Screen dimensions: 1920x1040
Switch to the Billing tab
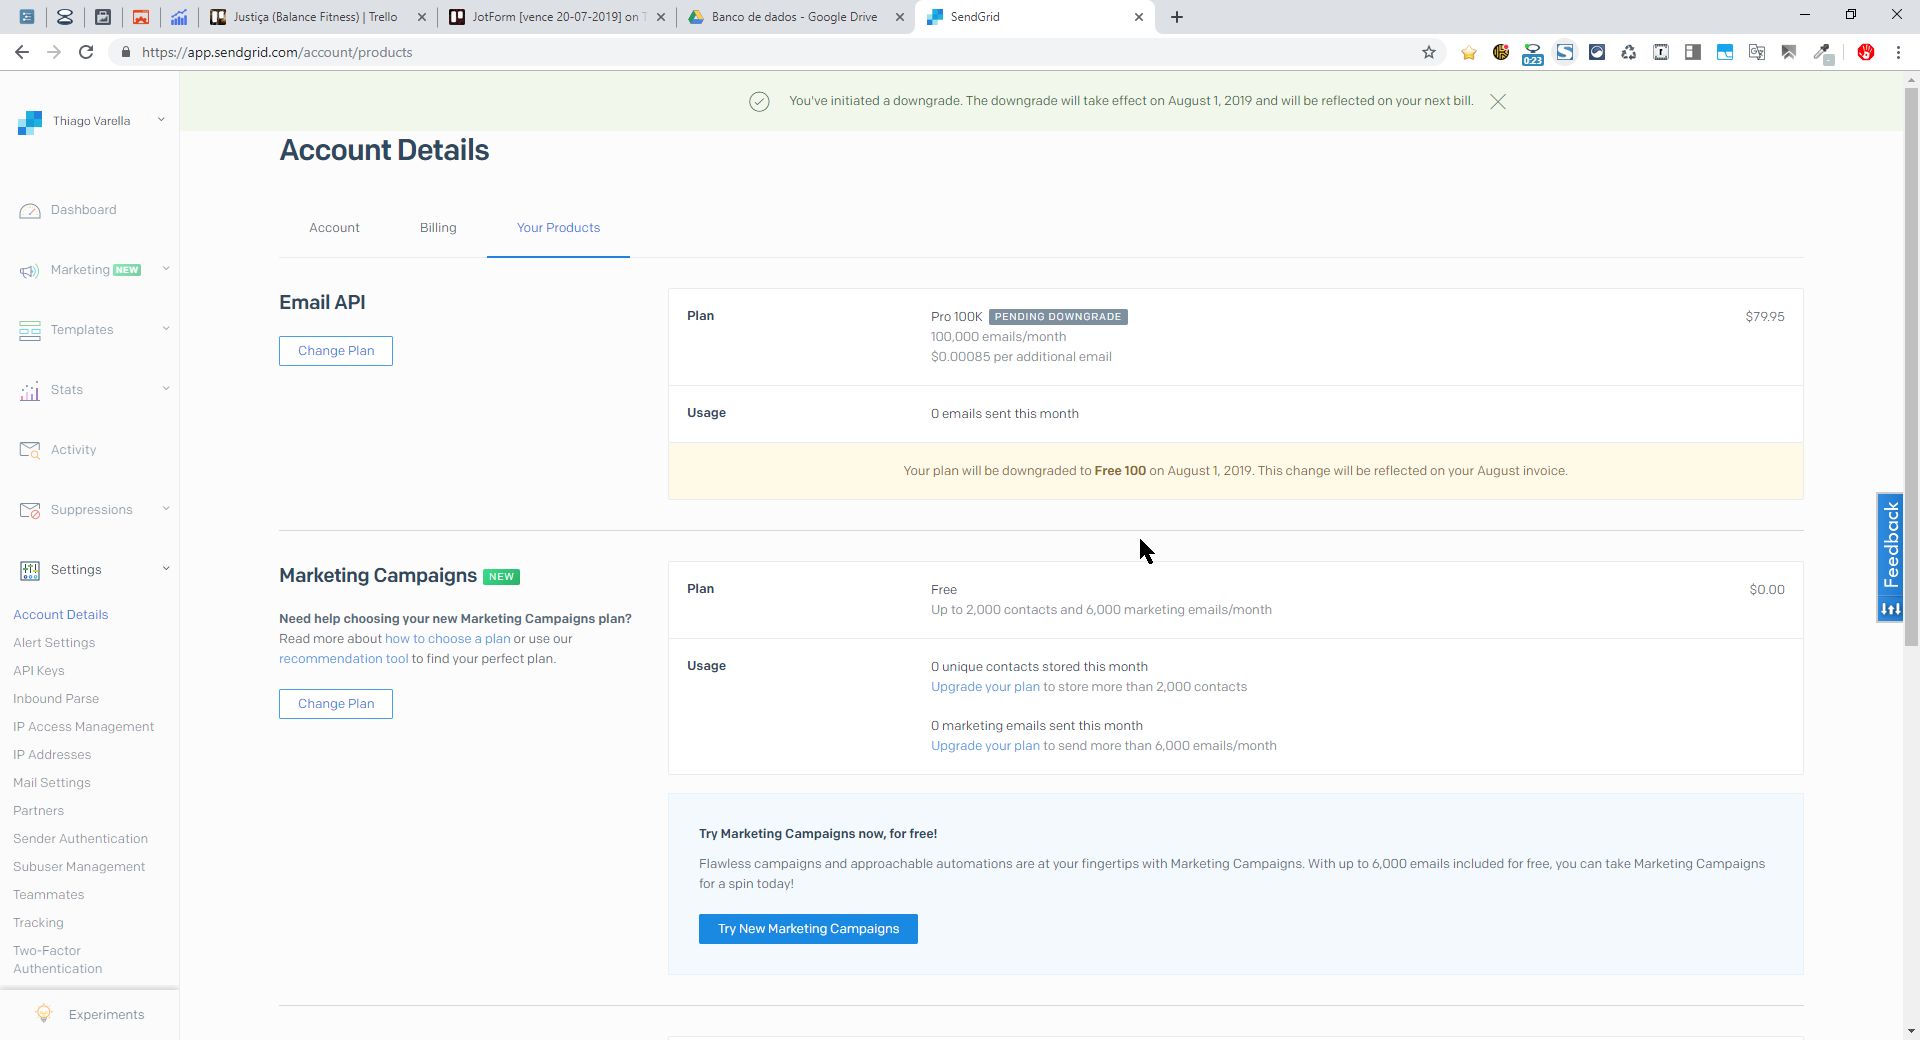click(x=438, y=228)
